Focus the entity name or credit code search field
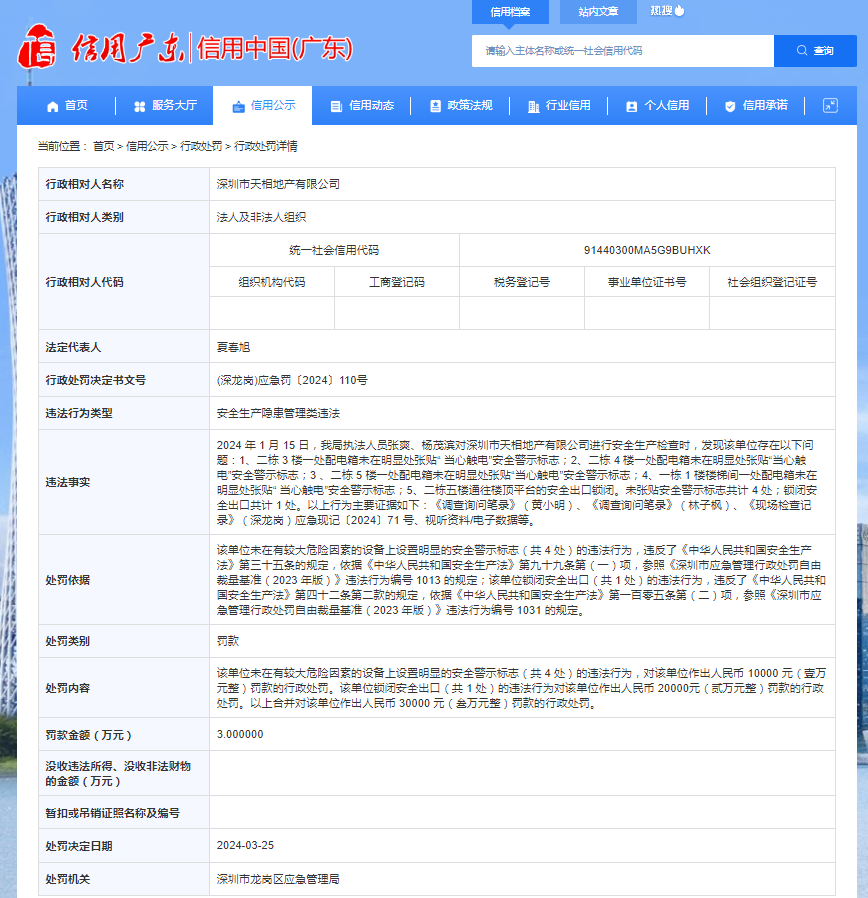 pos(623,51)
